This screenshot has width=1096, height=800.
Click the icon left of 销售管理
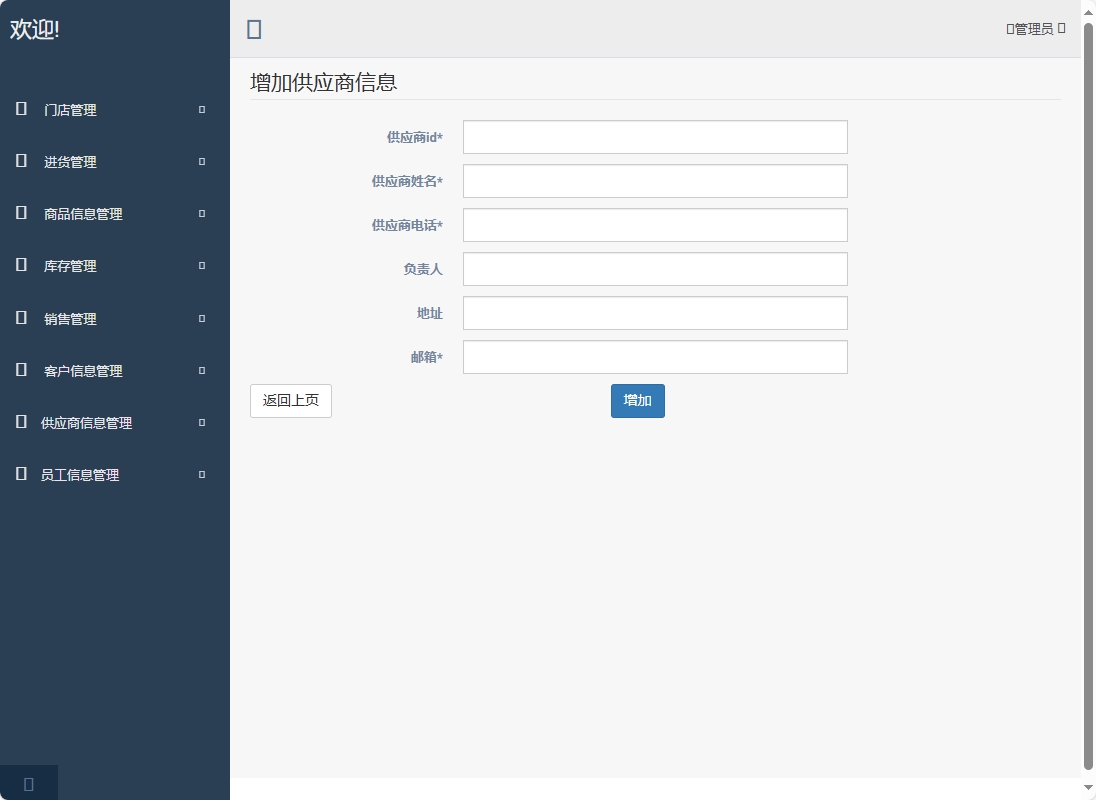pyautogui.click(x=21, y=318)
